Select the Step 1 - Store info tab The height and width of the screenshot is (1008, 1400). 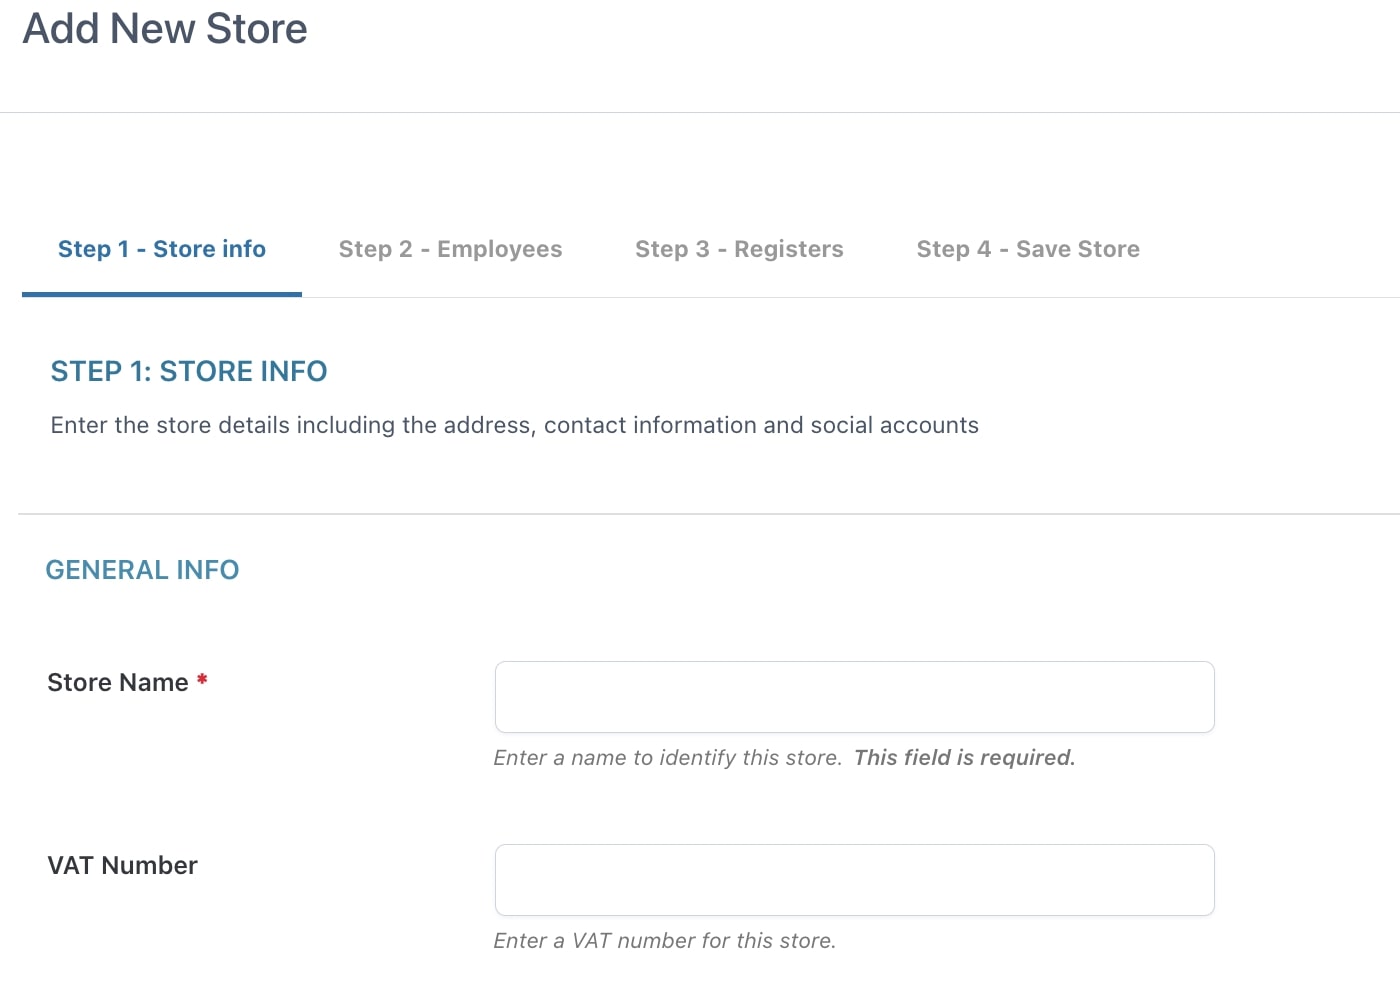(162, 249)
